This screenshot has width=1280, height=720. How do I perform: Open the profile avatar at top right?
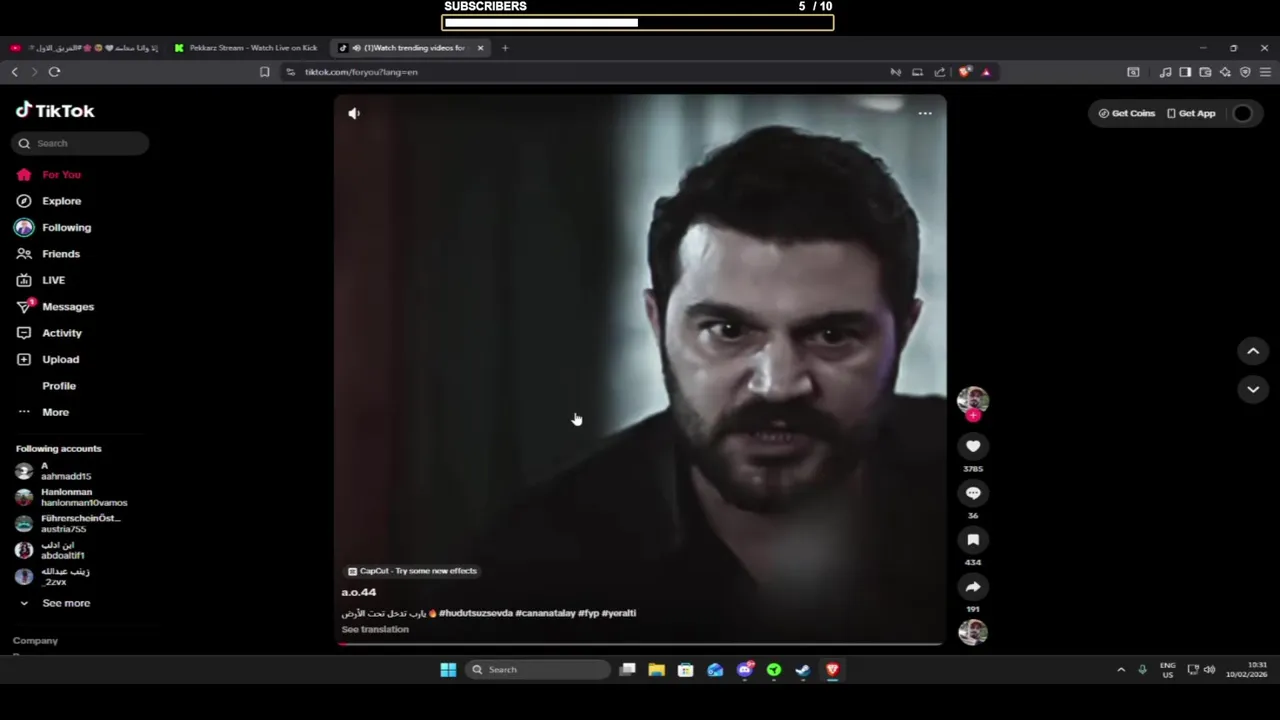[1242, 114]
